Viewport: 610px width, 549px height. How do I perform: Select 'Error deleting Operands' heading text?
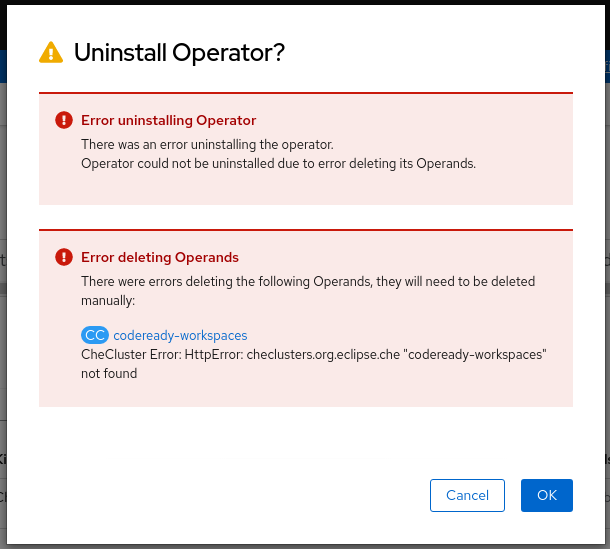[x=160, y=257]
